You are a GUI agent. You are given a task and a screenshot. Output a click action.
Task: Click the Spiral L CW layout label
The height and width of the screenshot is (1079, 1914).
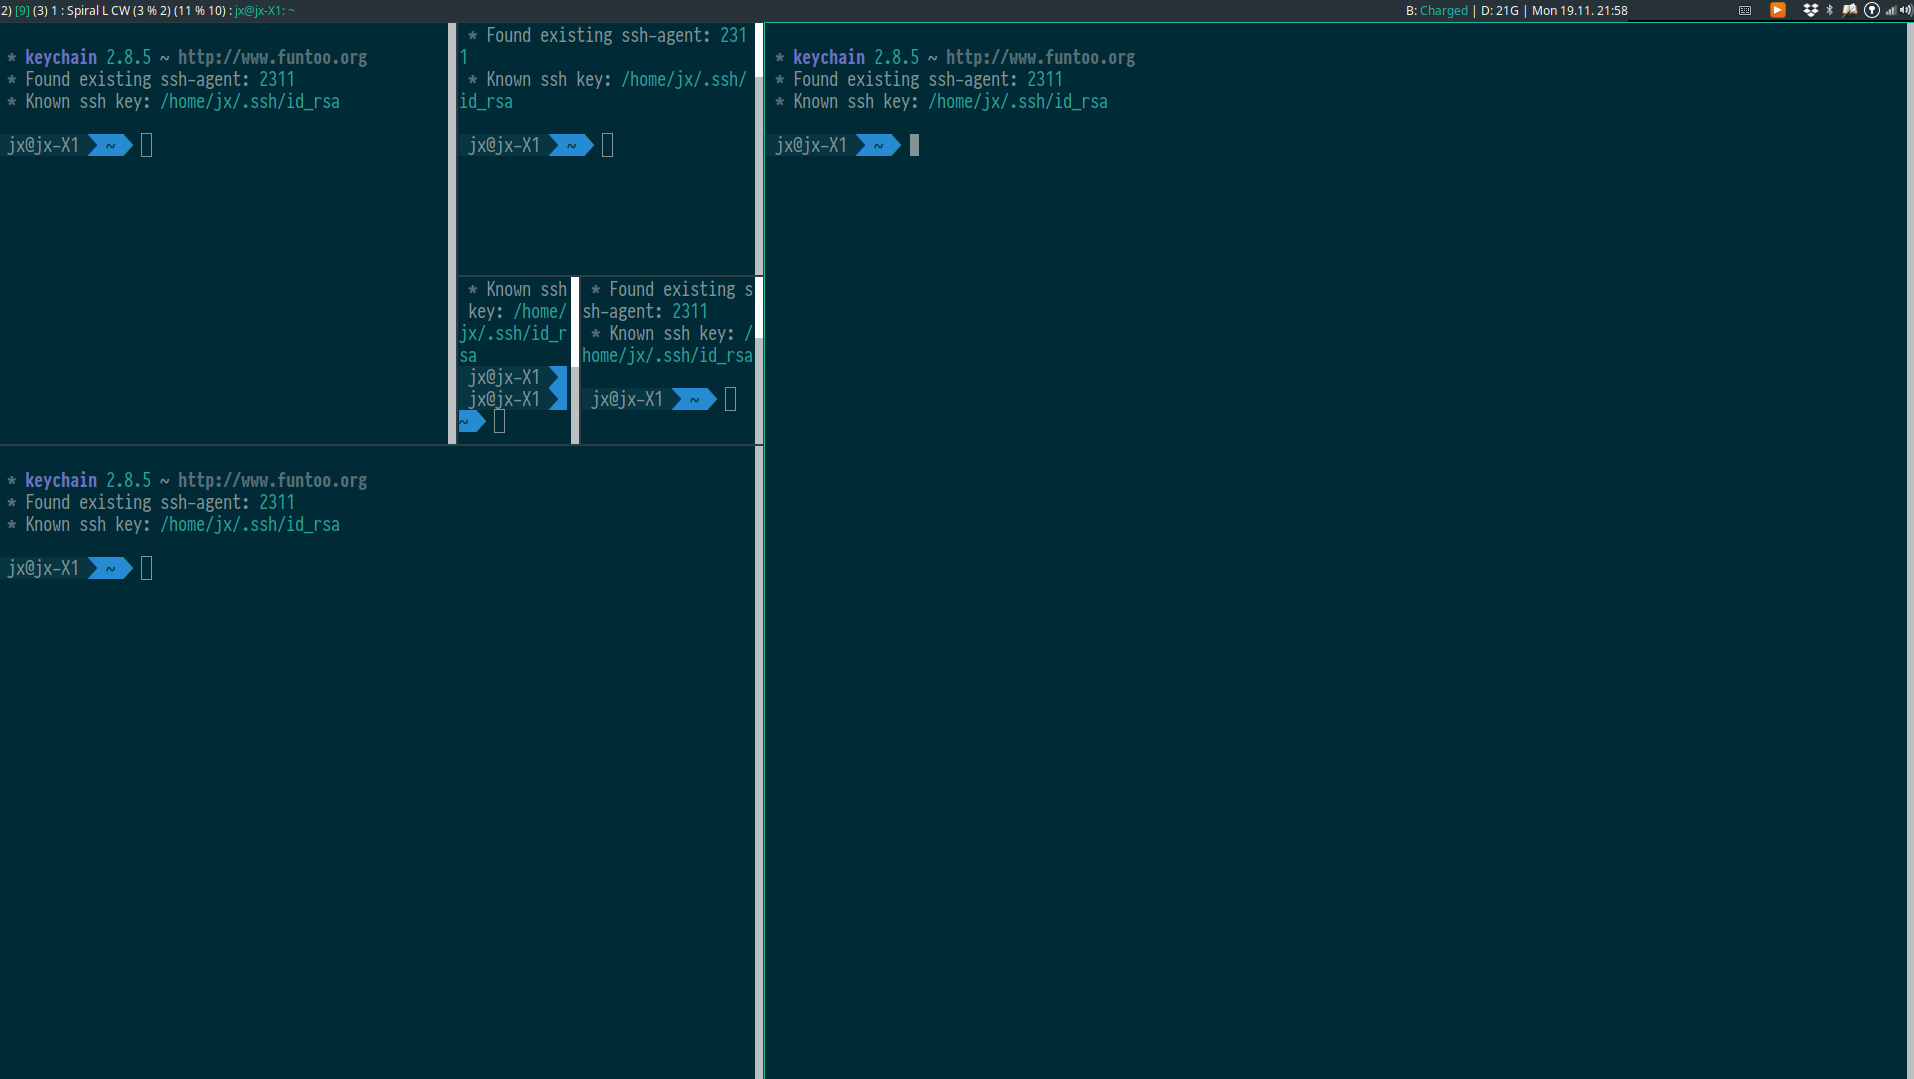(99, 10)
